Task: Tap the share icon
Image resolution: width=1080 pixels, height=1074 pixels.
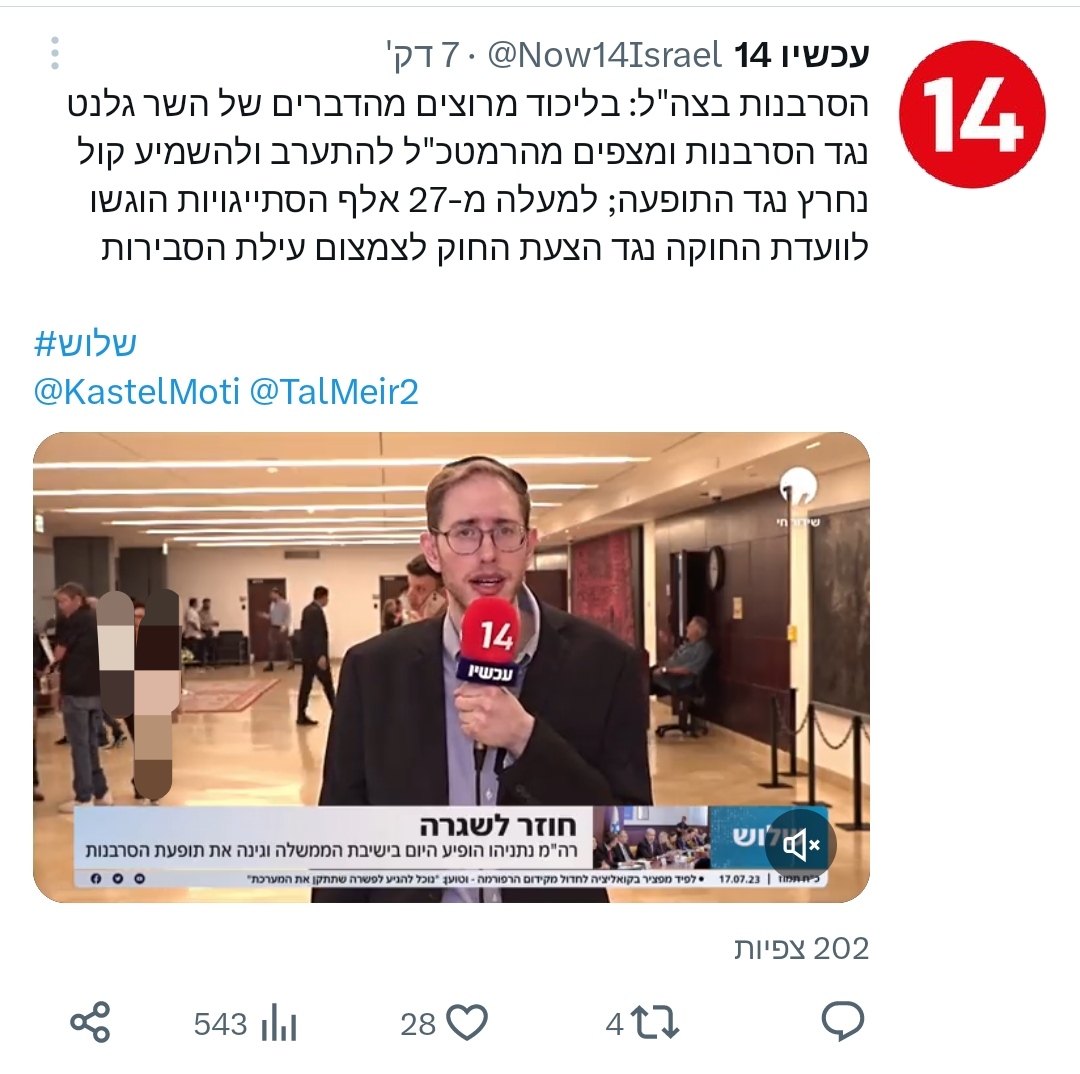Action: tap(90, 1022)
